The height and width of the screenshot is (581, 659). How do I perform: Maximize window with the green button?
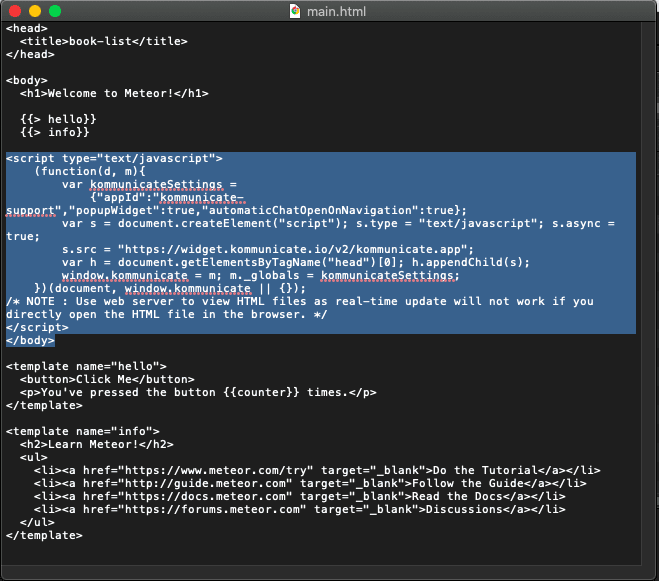pos(55,11)
